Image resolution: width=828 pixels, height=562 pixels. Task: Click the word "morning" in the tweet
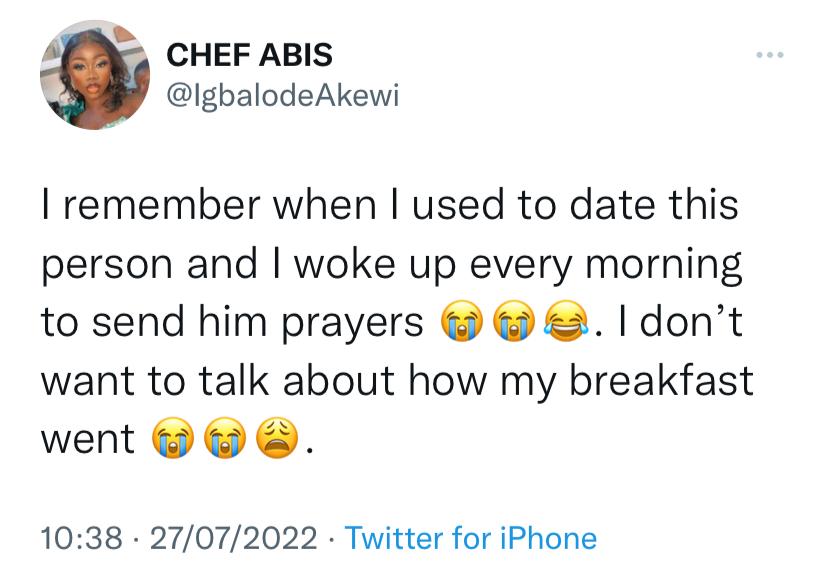pyautogui.click(x=664, y=266)
